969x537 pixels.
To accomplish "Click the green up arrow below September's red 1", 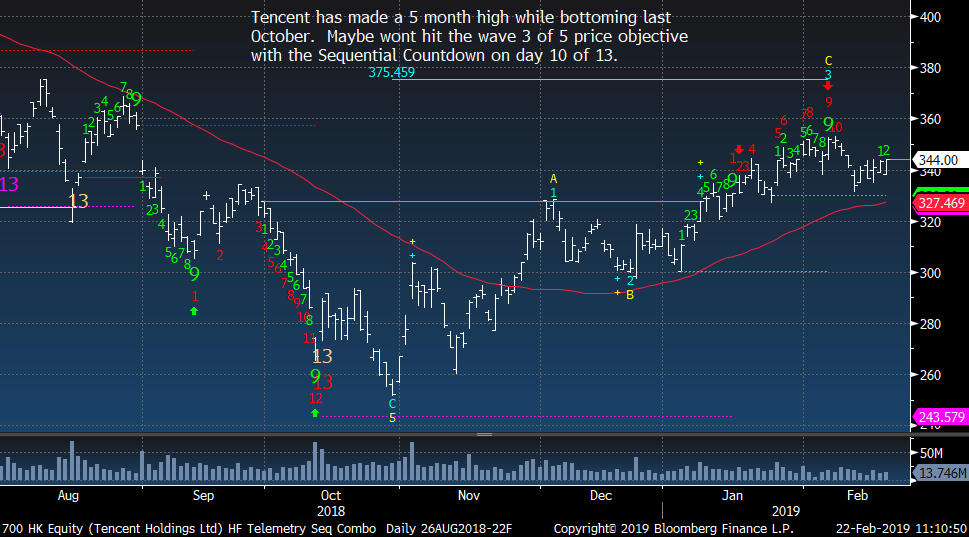I will [x=194, y=311].
